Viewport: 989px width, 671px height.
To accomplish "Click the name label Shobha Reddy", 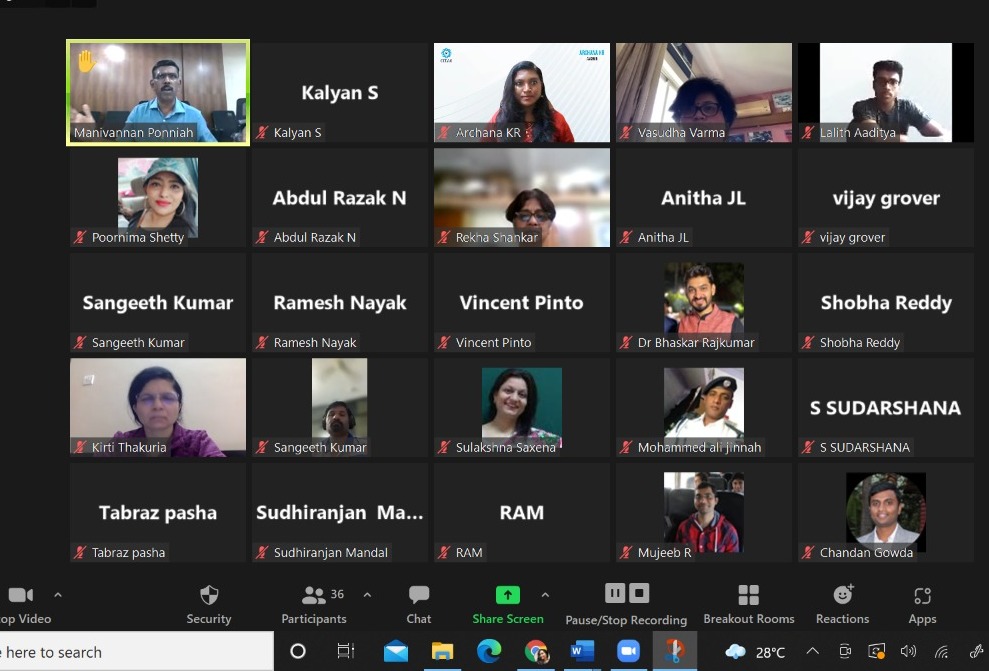I will tap(860, 343).
